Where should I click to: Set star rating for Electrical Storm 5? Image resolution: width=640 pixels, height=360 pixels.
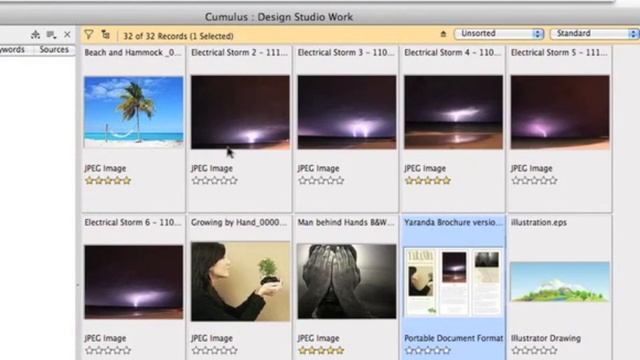pos(534,180)
